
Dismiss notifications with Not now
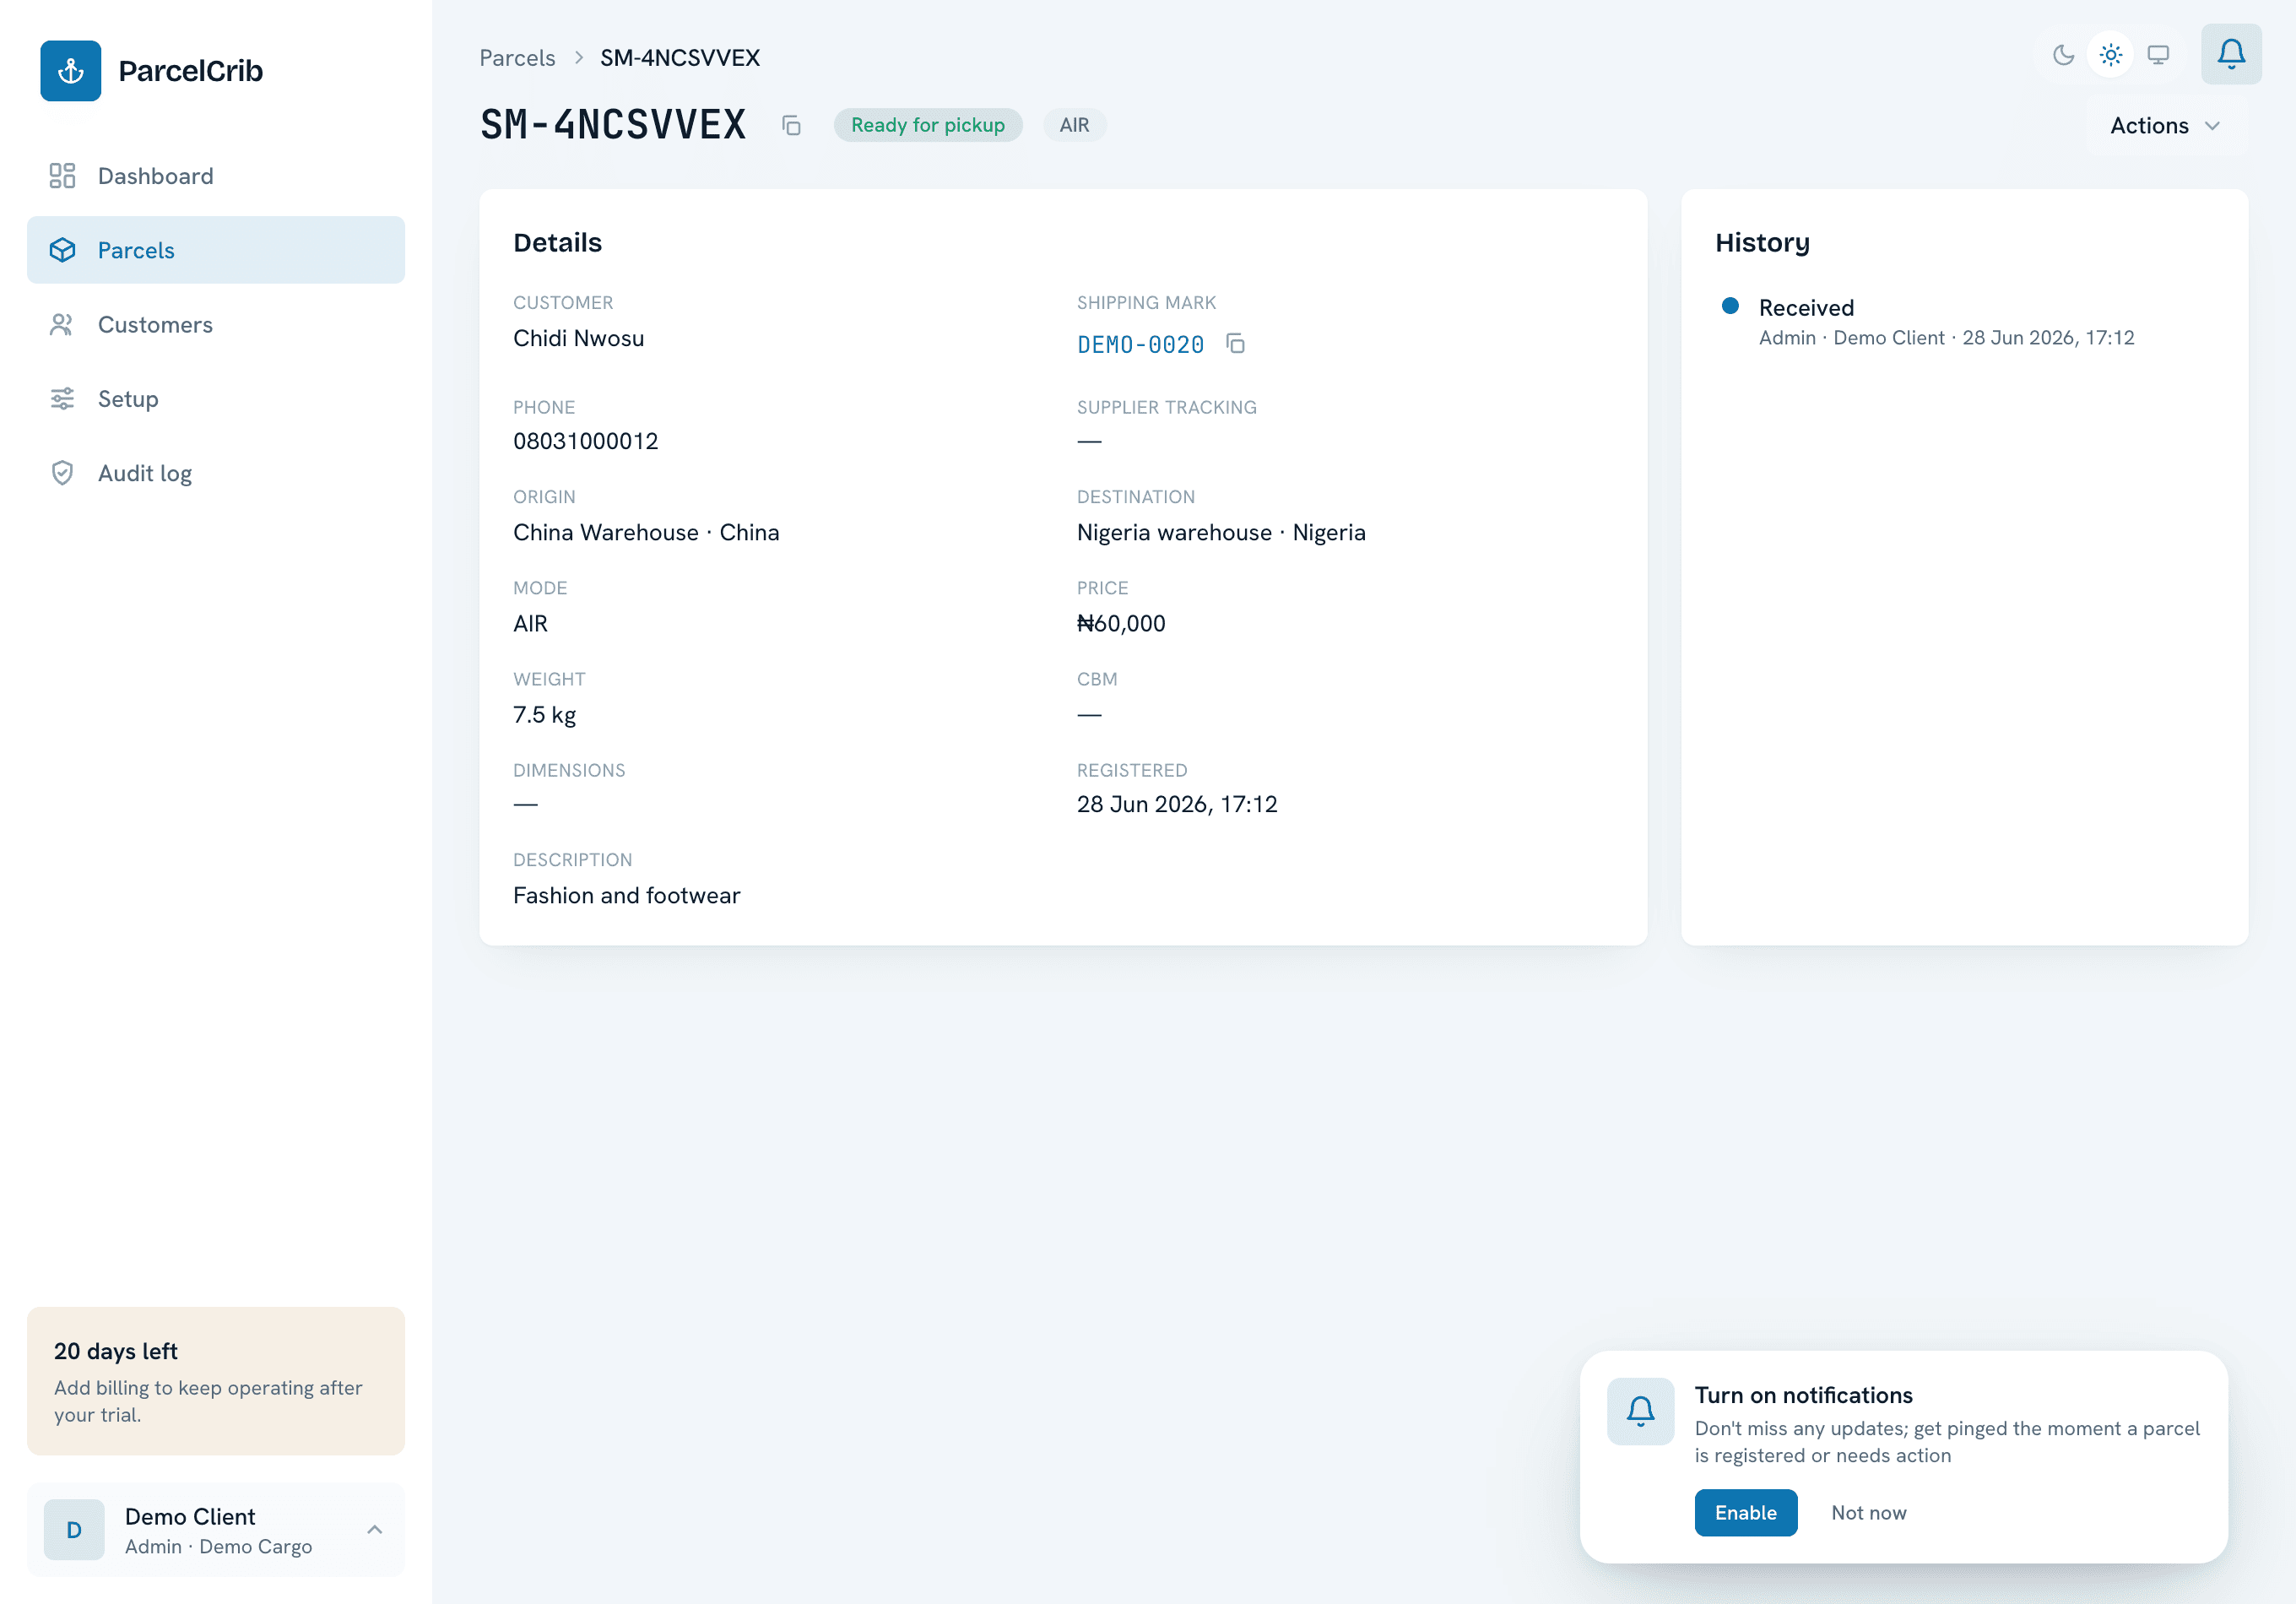1868,1512
